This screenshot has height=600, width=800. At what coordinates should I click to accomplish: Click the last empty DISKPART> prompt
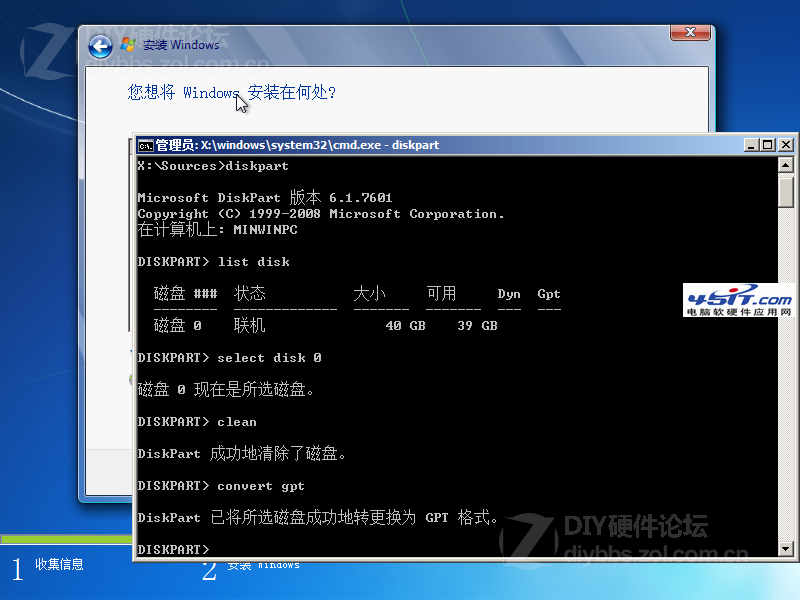click(x=173, y=549)
